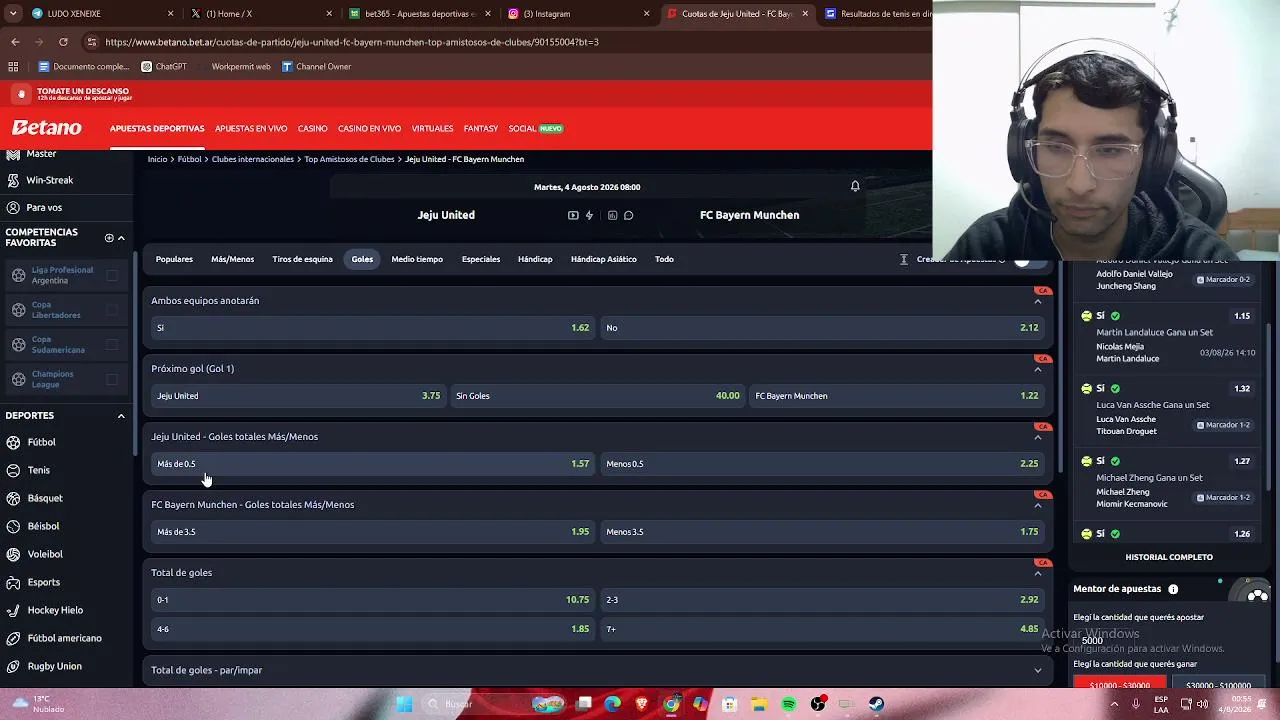Switch to the Populares market tab

click(x=174, y=259)
